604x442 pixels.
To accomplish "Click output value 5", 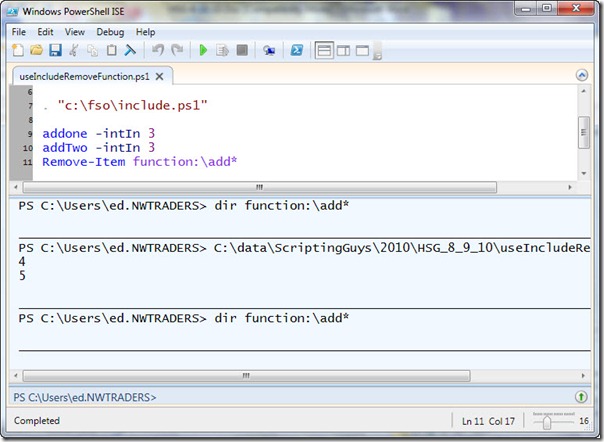I will [22, 276].
